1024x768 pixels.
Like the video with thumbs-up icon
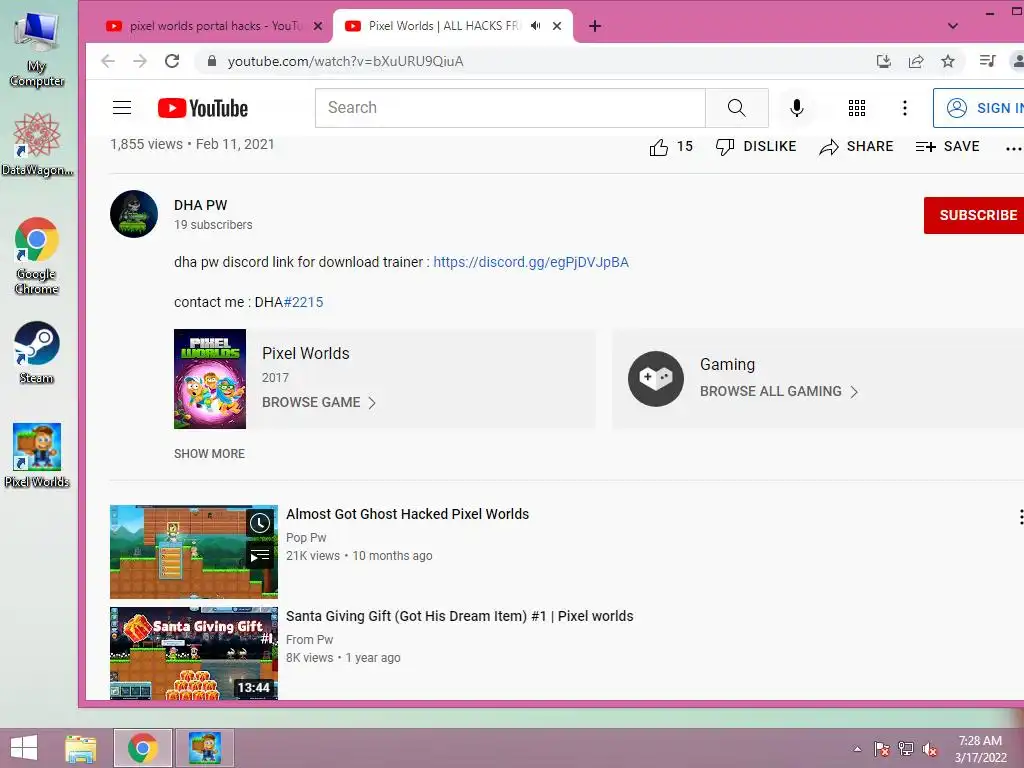[x=659, y=147]
